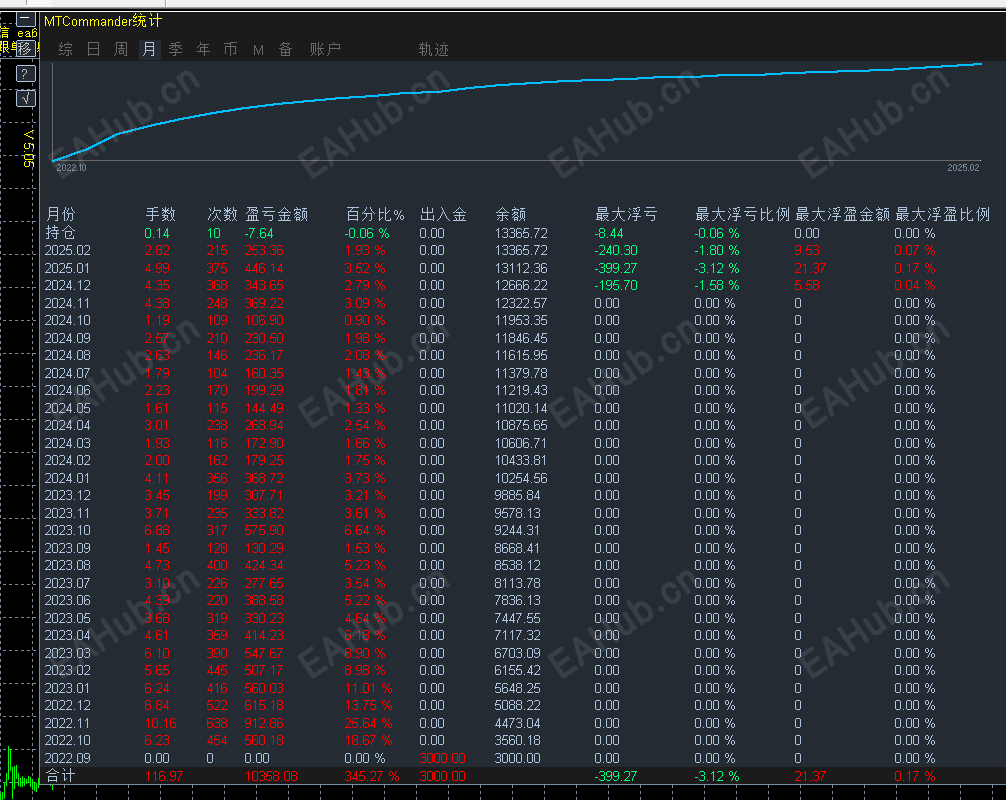Click the minimize dash button on the left panel
This screenshot has height=800, width=1006.
(25, 19)
